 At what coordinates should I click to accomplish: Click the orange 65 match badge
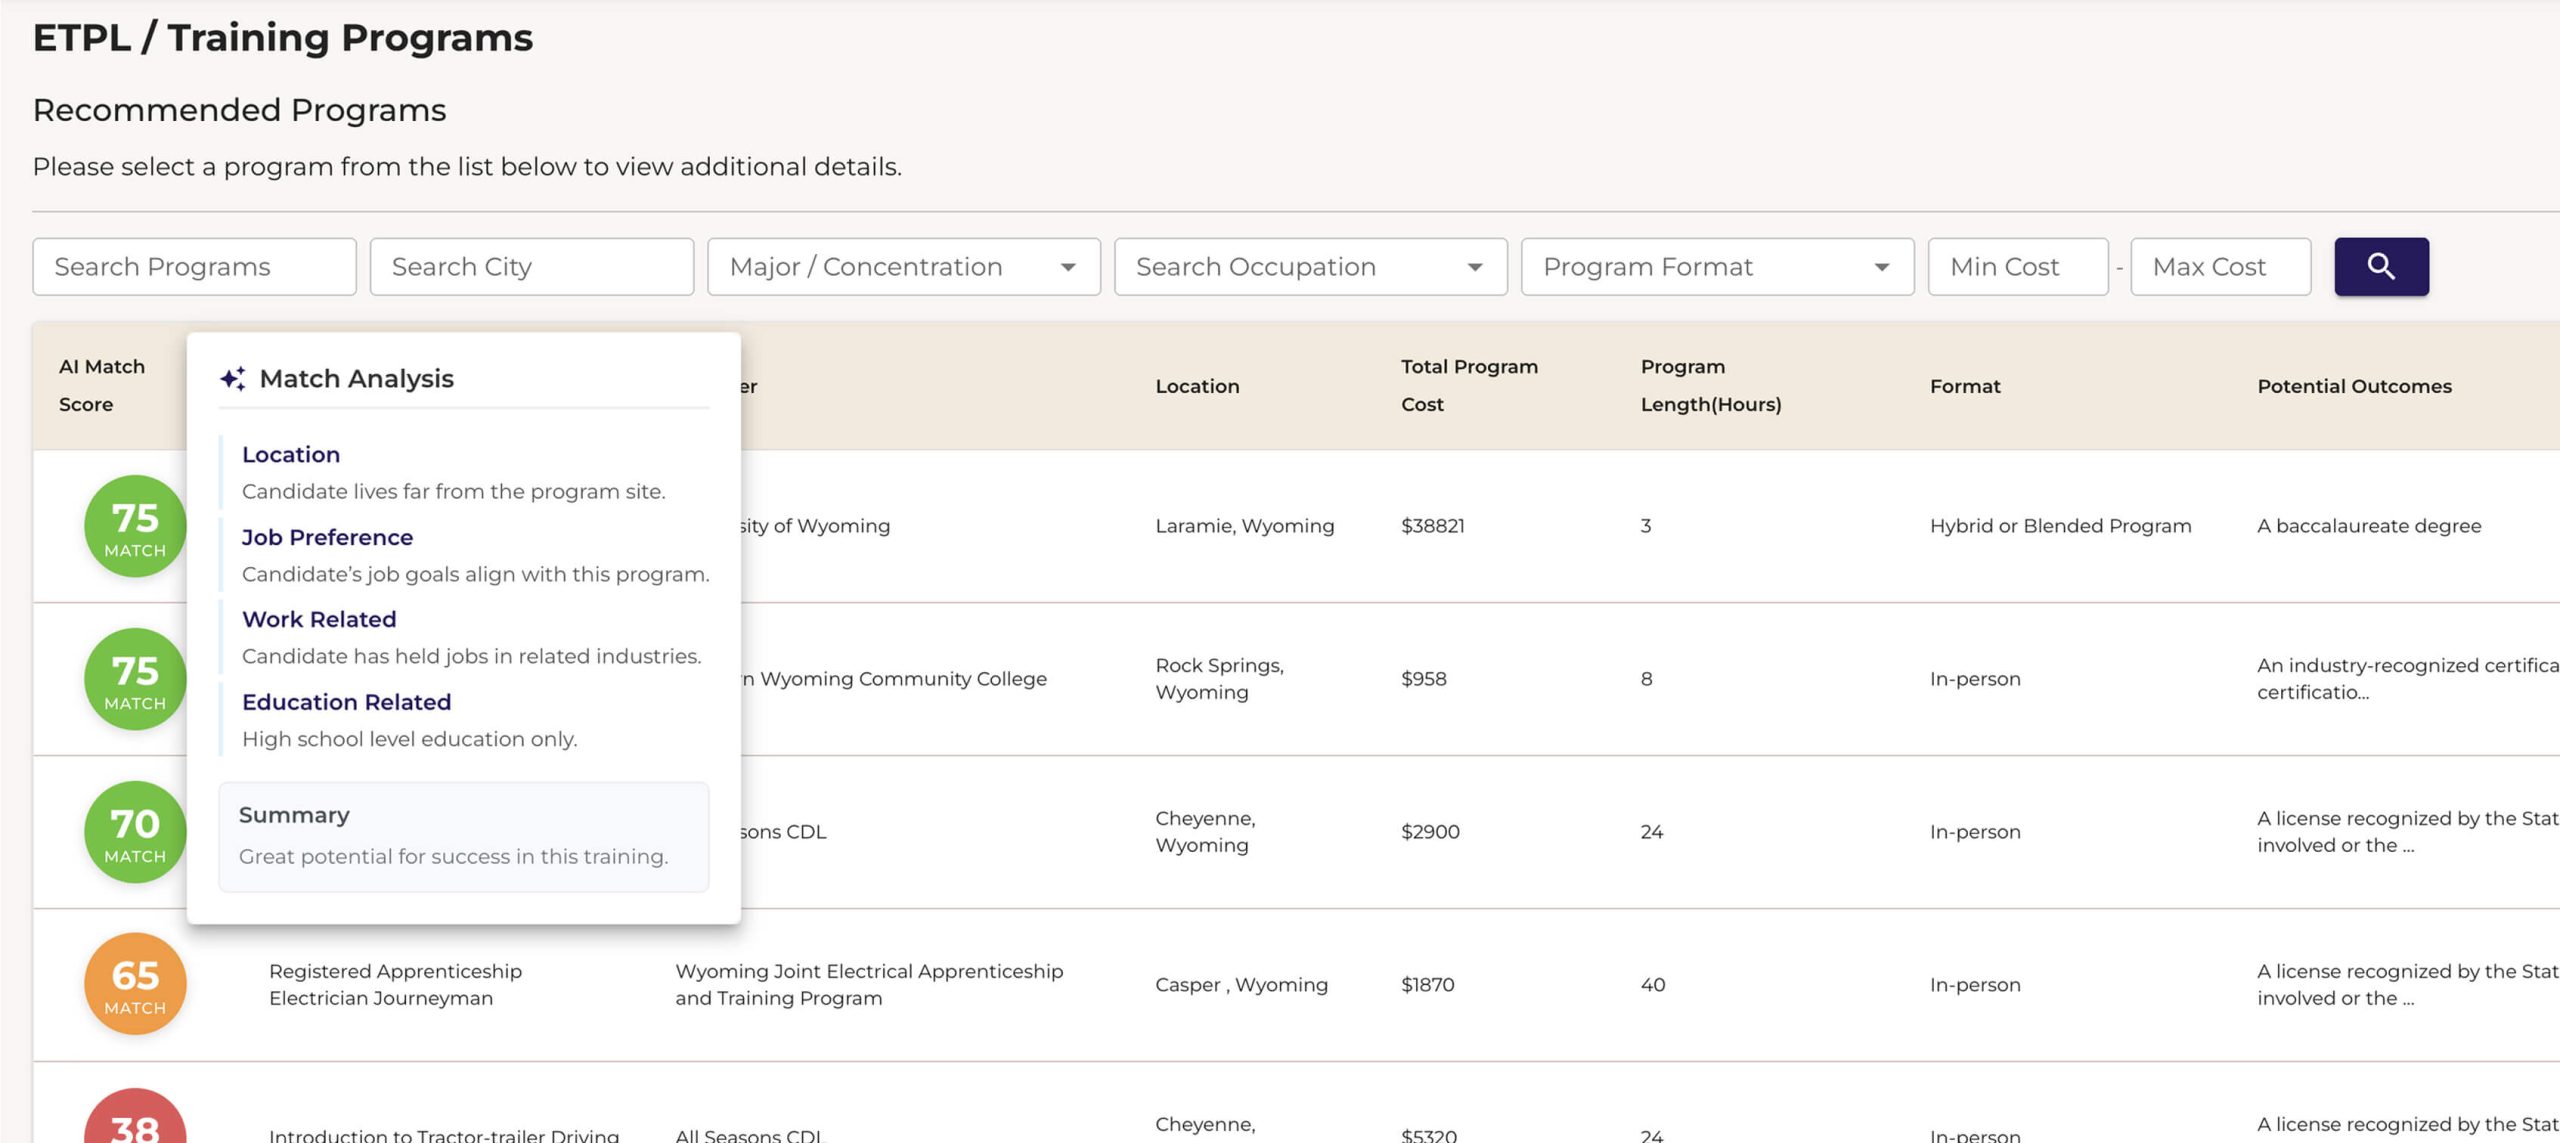[x=135, y=984]
